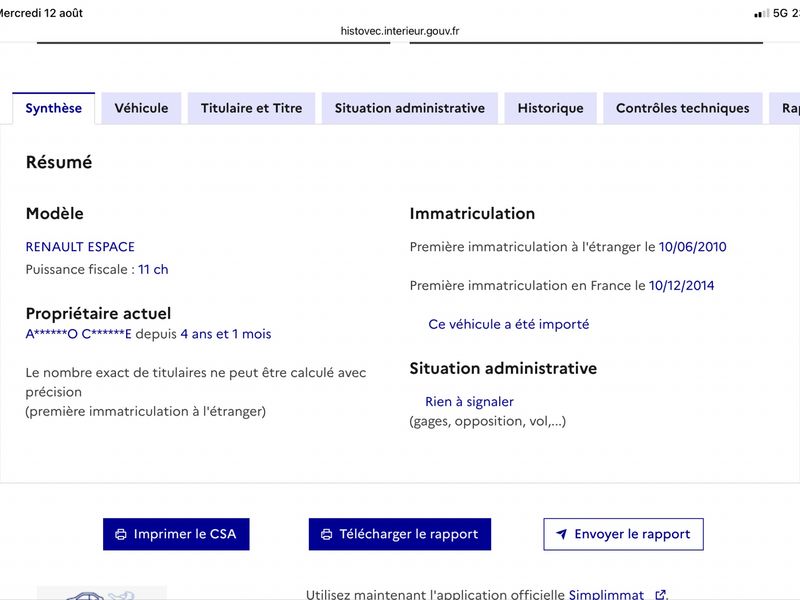This screenshot has width=800, height=600.
Task: Click the printer icon in Imprimer le CSA
Action: [x=121, y=534]
